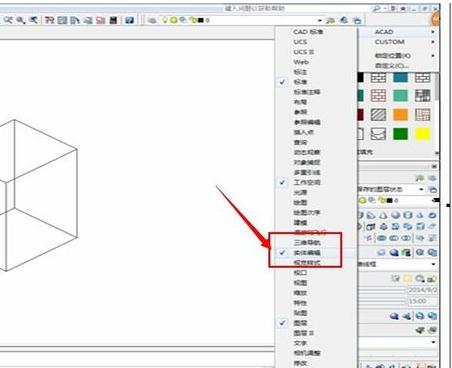This screenshot has width=452, height=368.
Task: Select the cone solid tool icon
Action: click(383, 215)
